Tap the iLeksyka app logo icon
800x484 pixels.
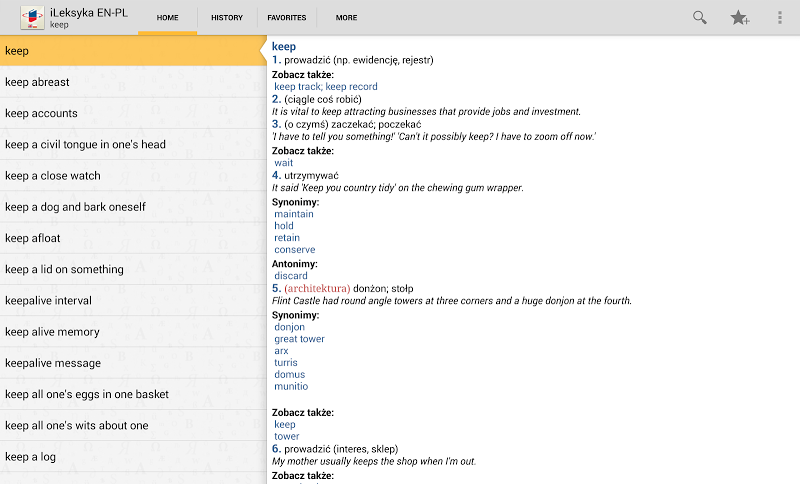pyautogui.click(x=32, y=17)
